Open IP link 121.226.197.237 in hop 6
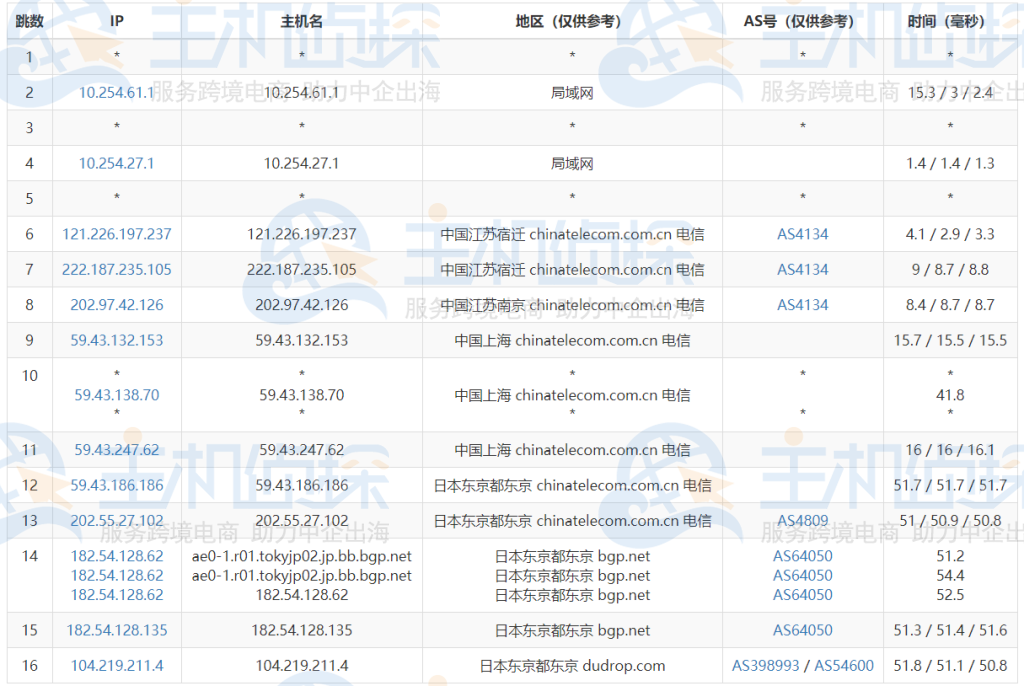1024x686 pixels. pyautogui.click(x=117, y=234)
